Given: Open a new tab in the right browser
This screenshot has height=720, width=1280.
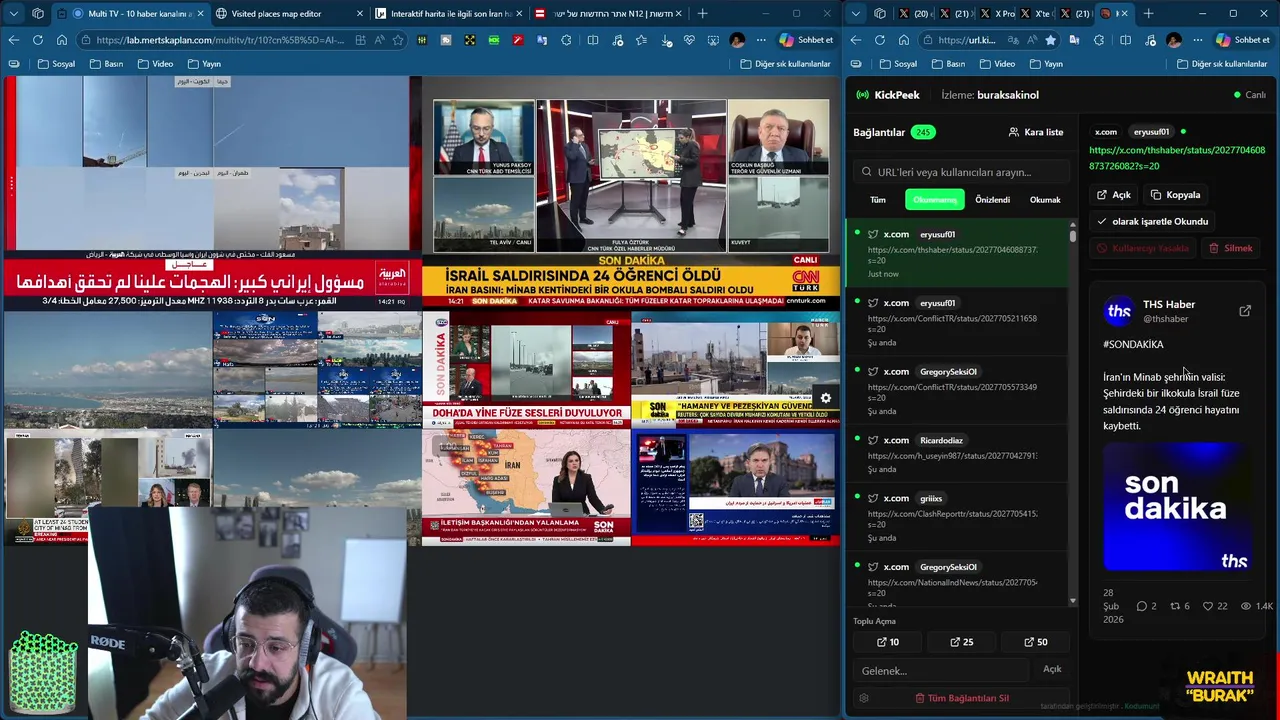Looking at the screenshot, I should (1148, 13).
